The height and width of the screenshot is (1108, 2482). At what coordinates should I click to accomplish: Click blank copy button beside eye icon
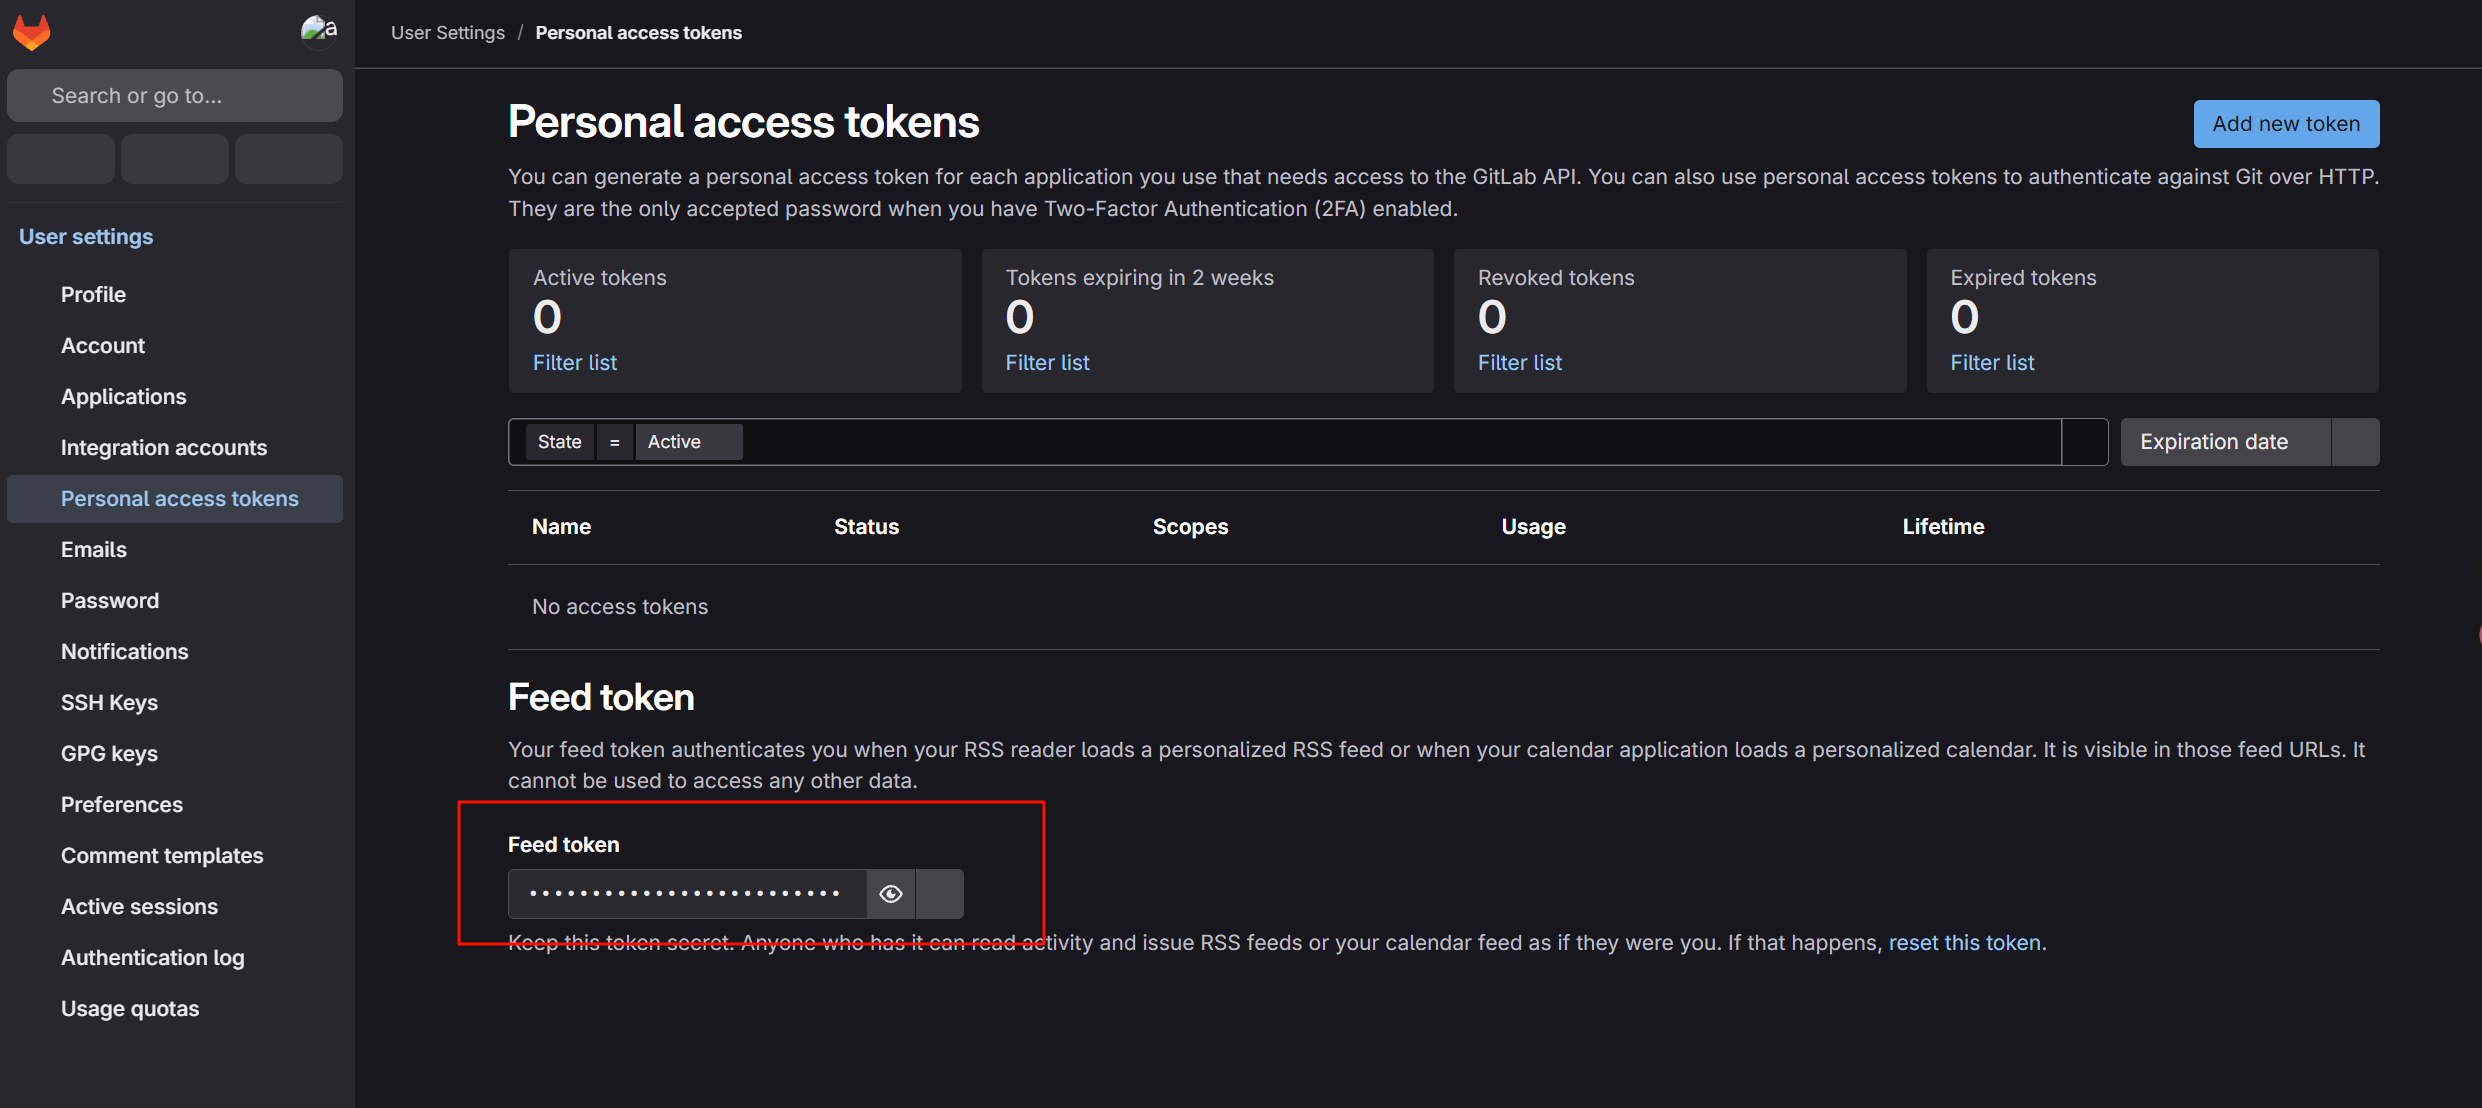coord(940,894)
